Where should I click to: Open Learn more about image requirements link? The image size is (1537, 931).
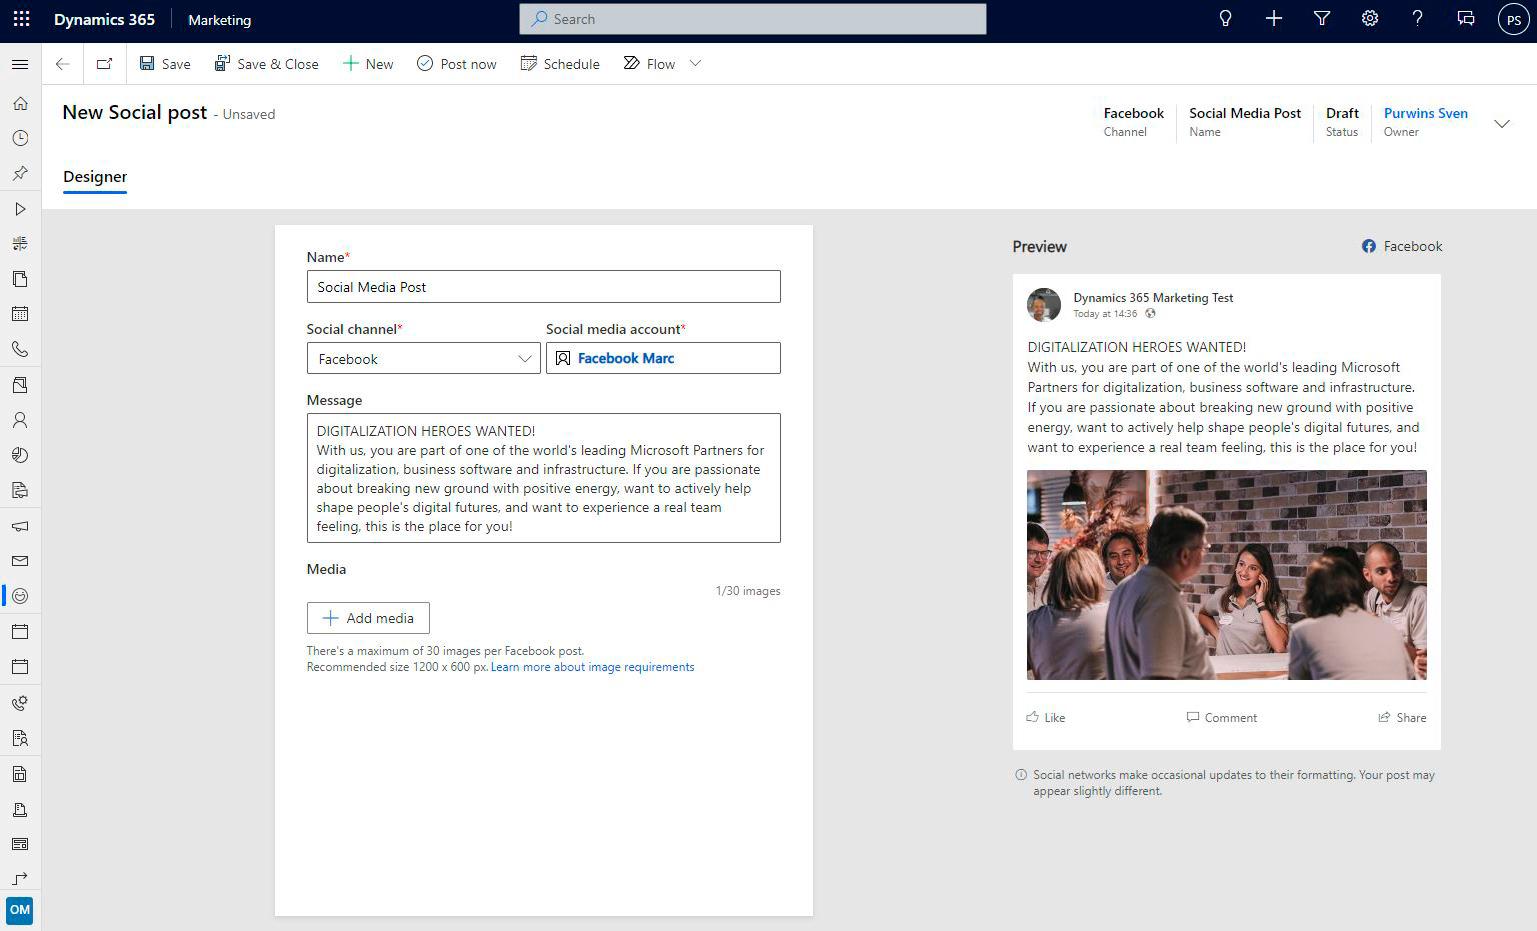click(592, 667)
